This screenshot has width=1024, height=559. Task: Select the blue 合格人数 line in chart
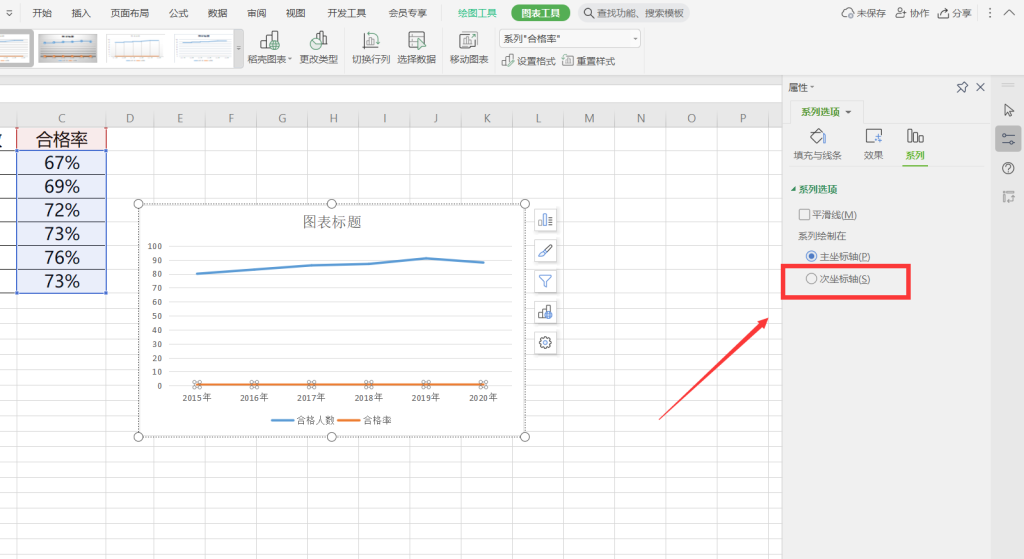point(340,264)
